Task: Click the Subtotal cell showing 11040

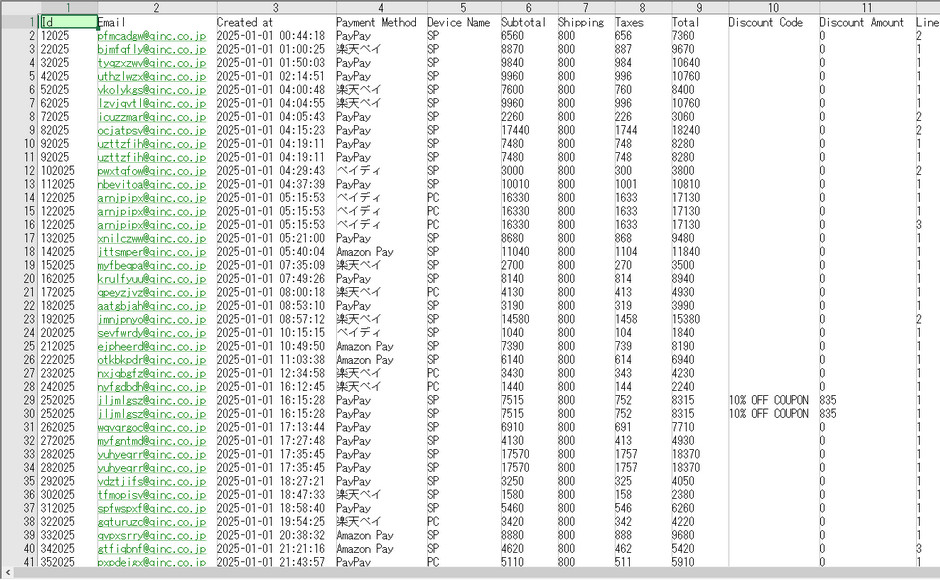Action: [x=521, y=253]
